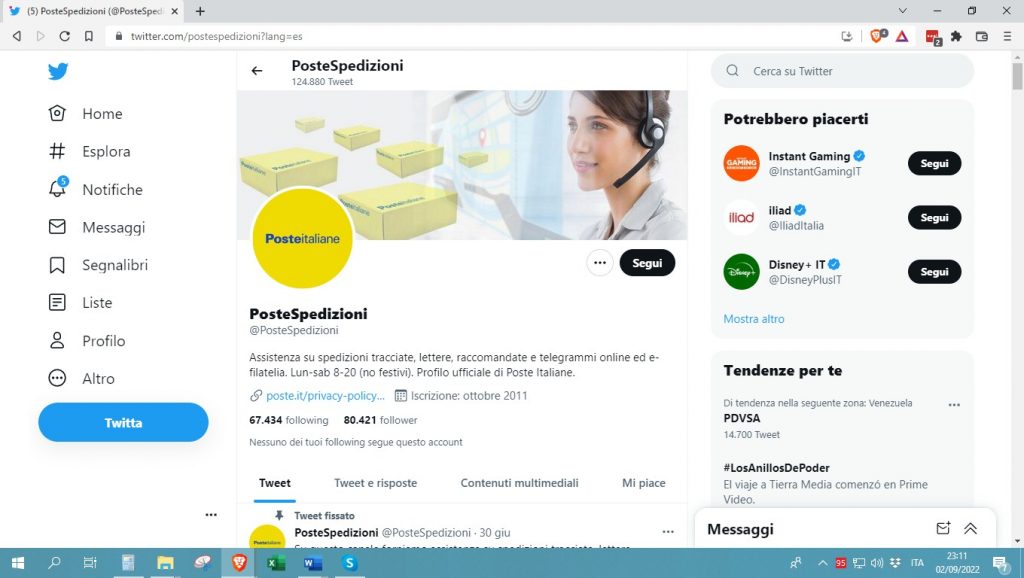Follow Instant Gaming with Segui button
The width and height of the screenshot is (1024, 578).
(934, 163)
